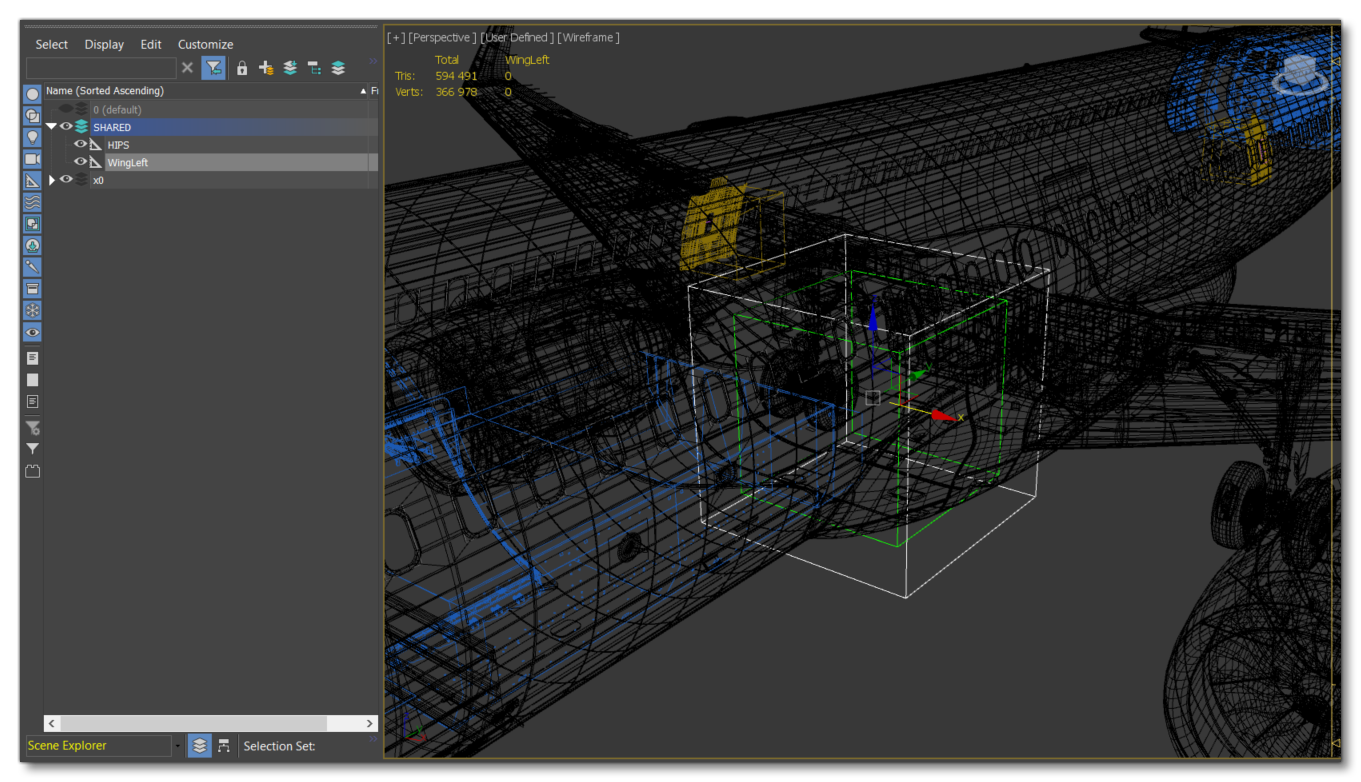
Task: Open the Customize menu
Action: tap(205, 44)
